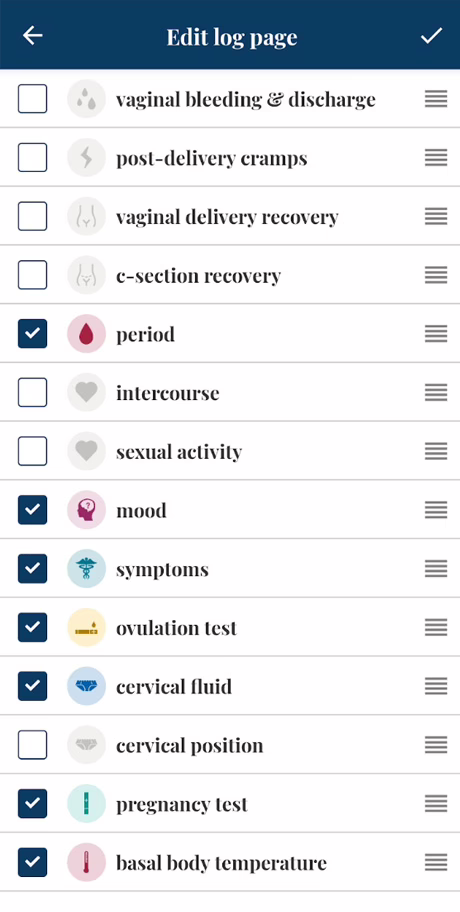Image resolution: width=460 pixels, height=912 pixels.
Task: Select the vaginal delivery recovery label
Action: pyautogui.click(x=227, y=217)
